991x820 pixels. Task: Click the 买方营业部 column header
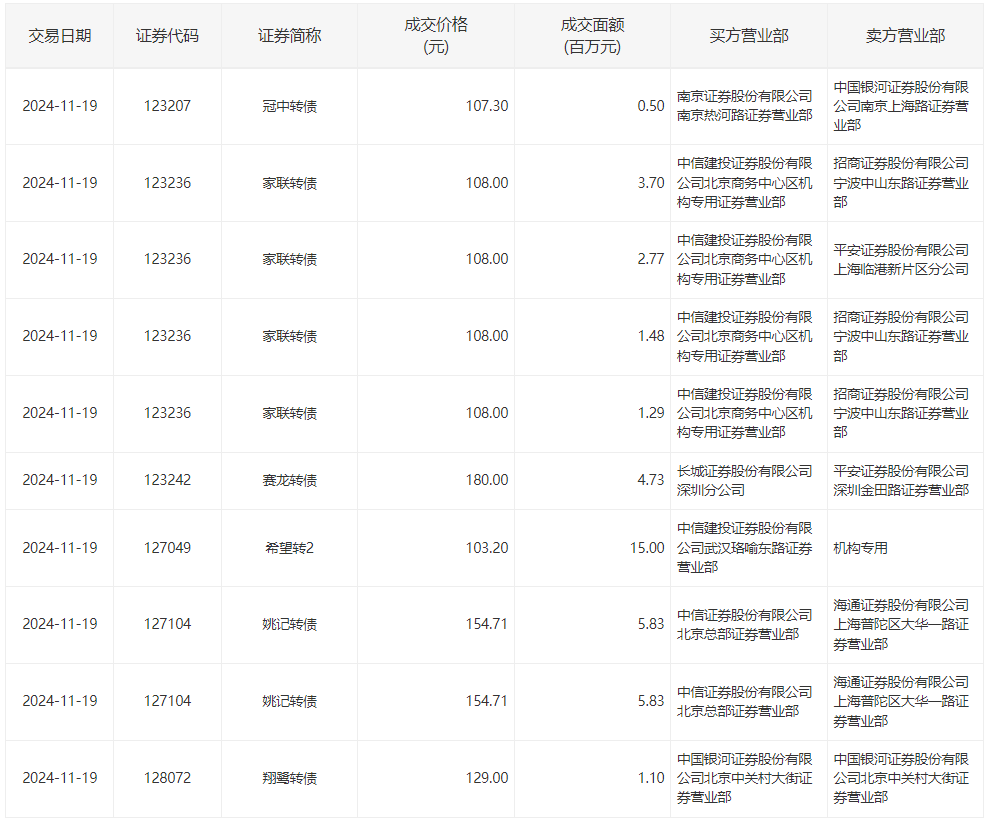(749, 36)
